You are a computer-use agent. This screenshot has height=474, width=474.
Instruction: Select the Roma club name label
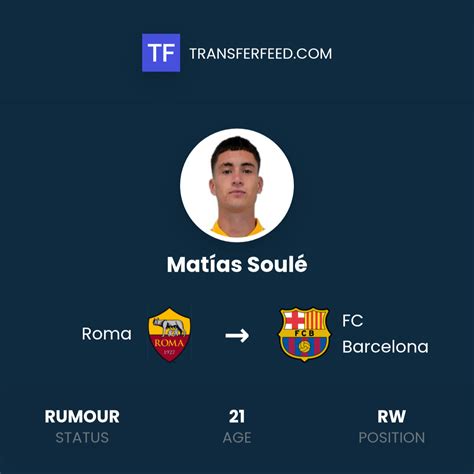(107, 334)
